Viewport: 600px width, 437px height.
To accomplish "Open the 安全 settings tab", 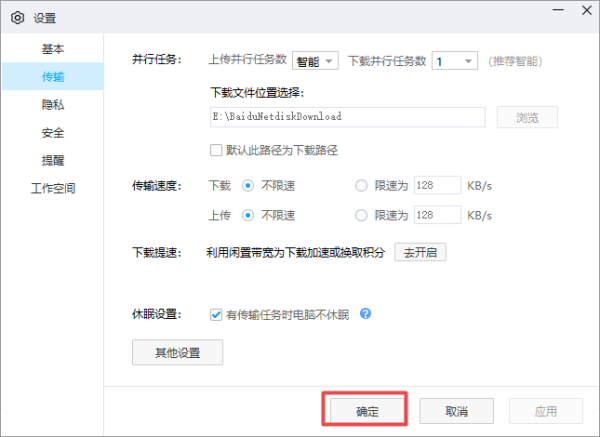I will 53,132.
